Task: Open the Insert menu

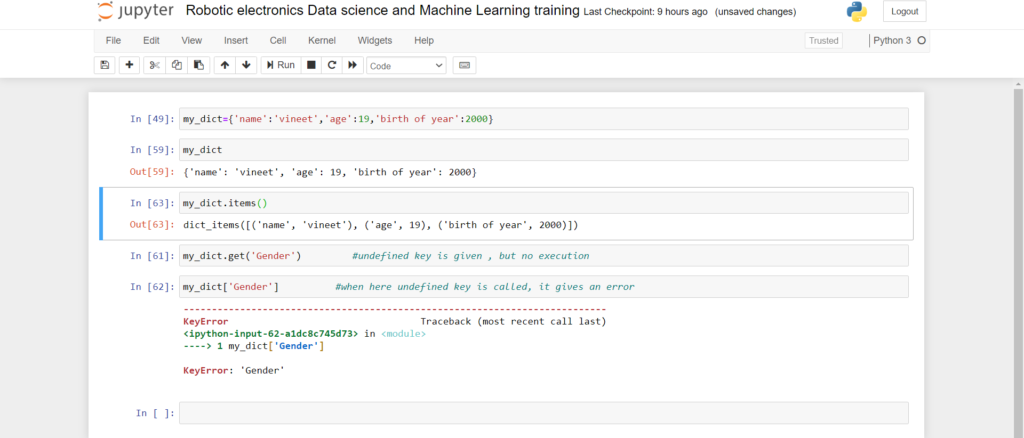Action: coord(236,40)
